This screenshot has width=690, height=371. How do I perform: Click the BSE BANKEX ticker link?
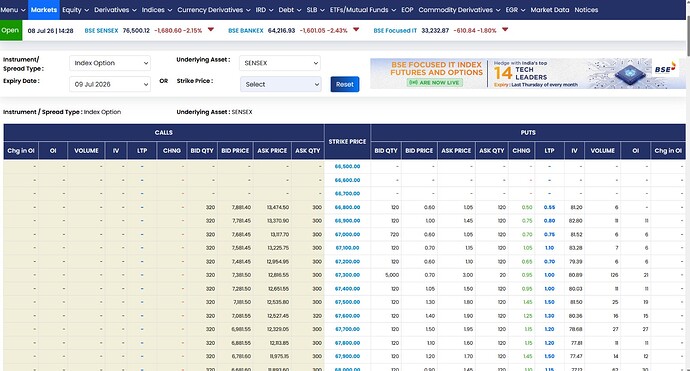click(x=246, y=30)
